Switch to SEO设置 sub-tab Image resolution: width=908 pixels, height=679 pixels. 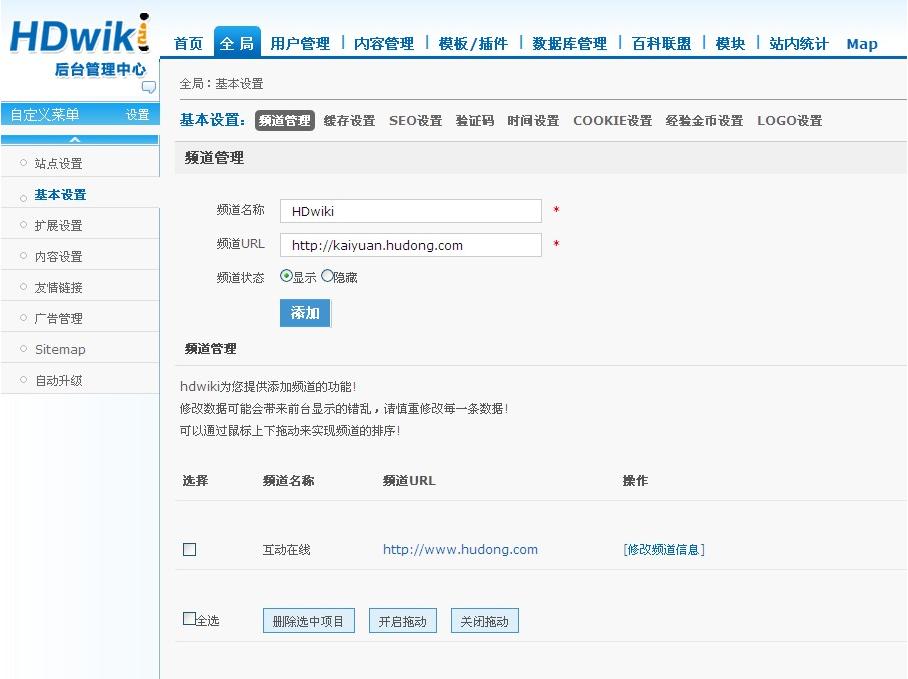(x=415, y=120)
